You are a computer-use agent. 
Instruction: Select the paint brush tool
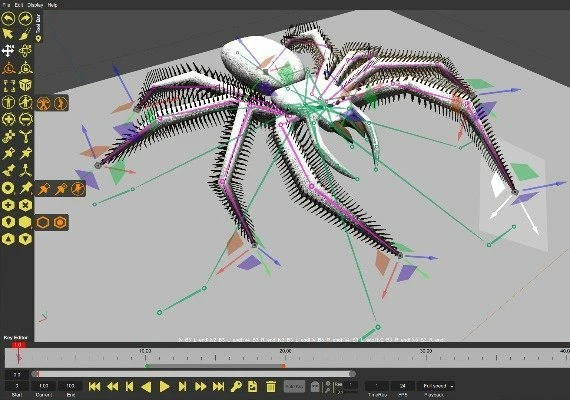(x=25, y=35)
